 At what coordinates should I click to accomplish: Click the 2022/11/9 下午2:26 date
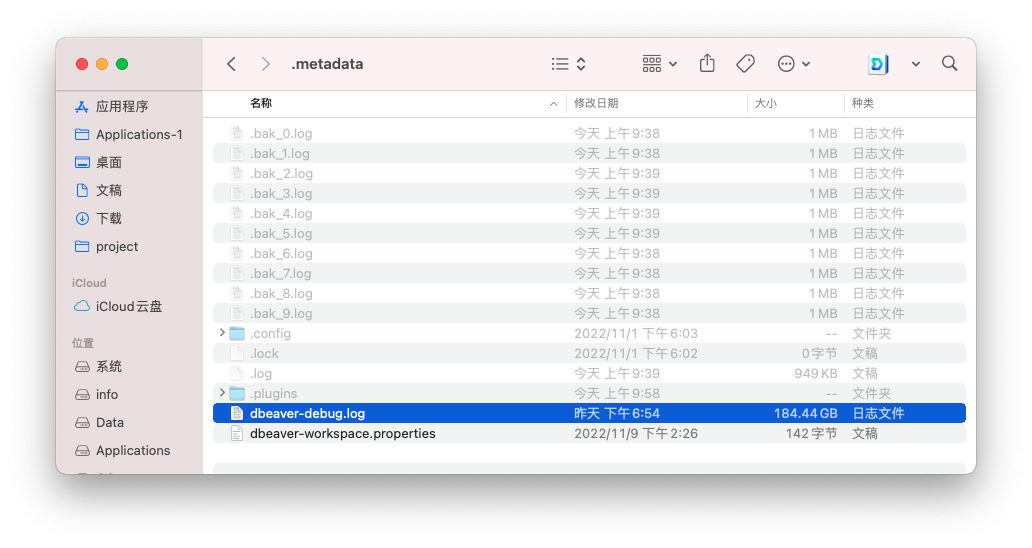[636, 434]
